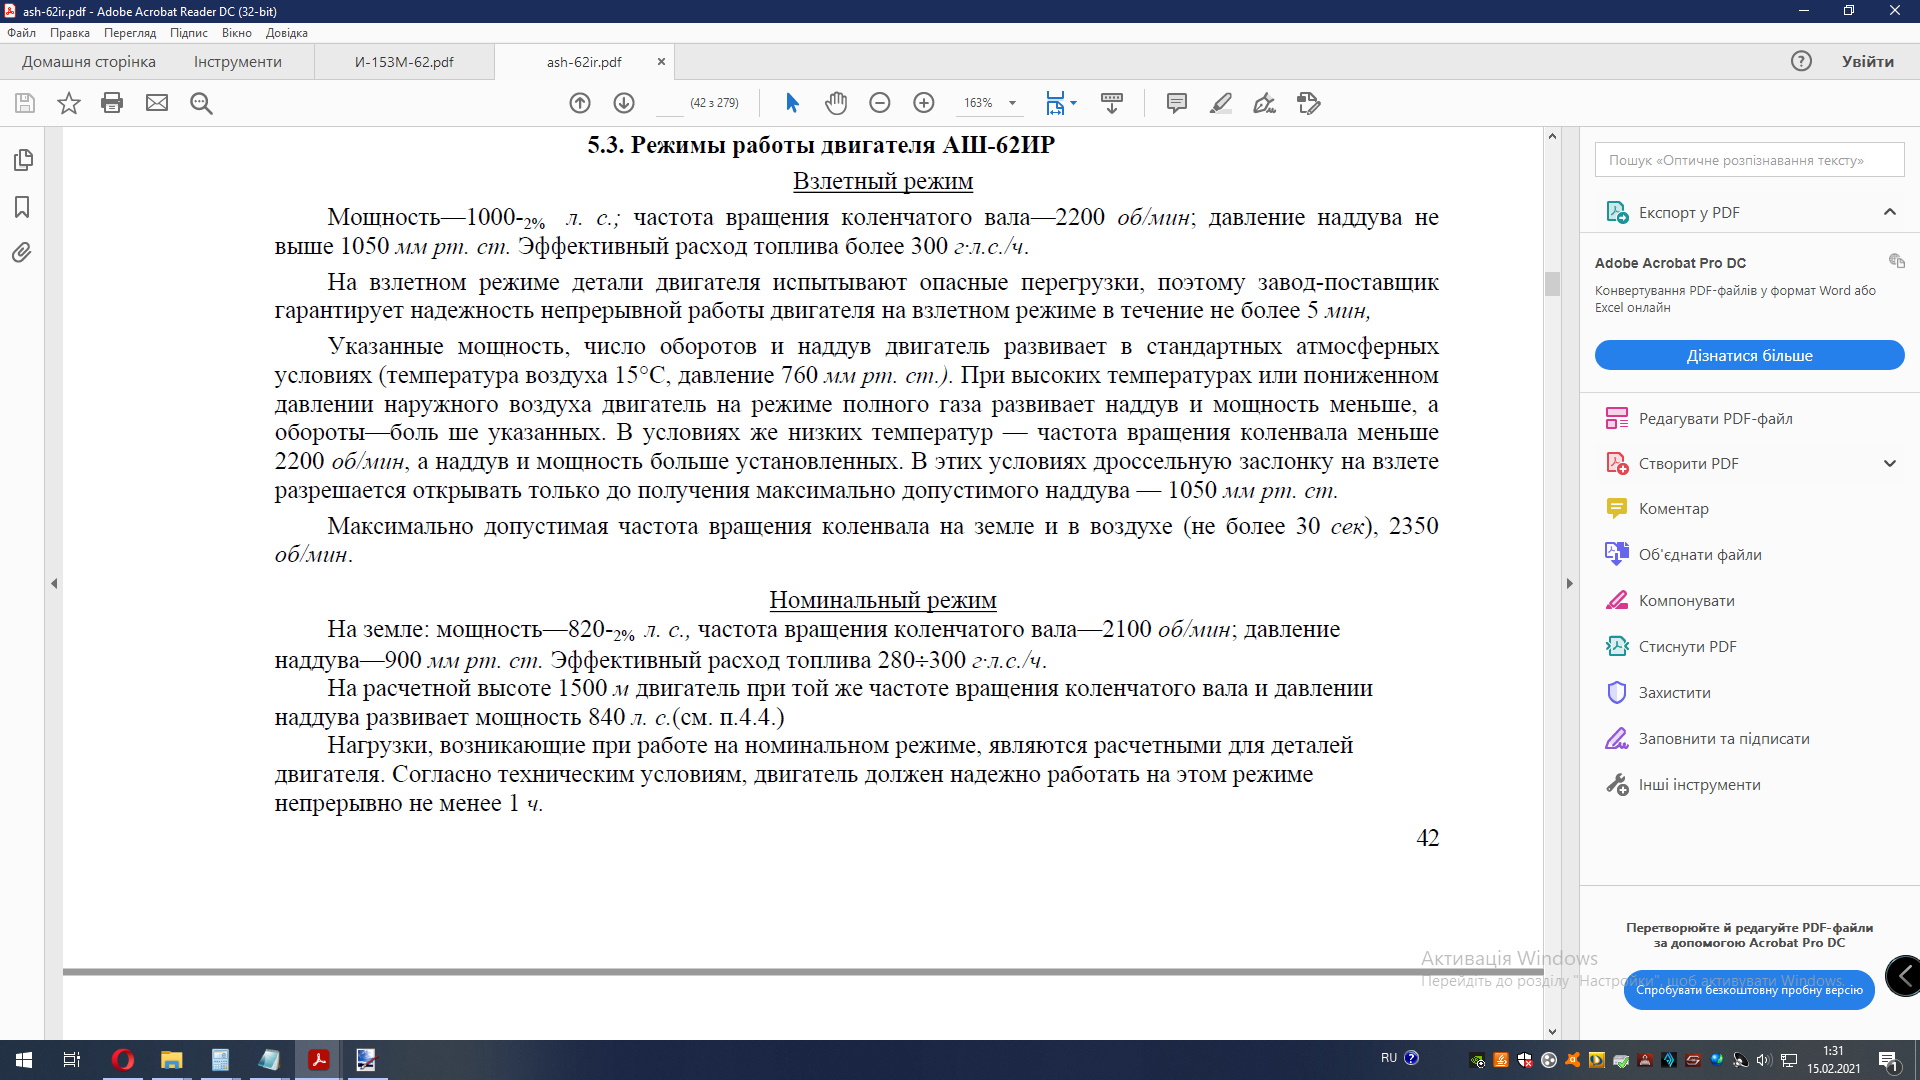Open the 163% zoom level dropdown

pyautogui.click(x=1012, y=103)
